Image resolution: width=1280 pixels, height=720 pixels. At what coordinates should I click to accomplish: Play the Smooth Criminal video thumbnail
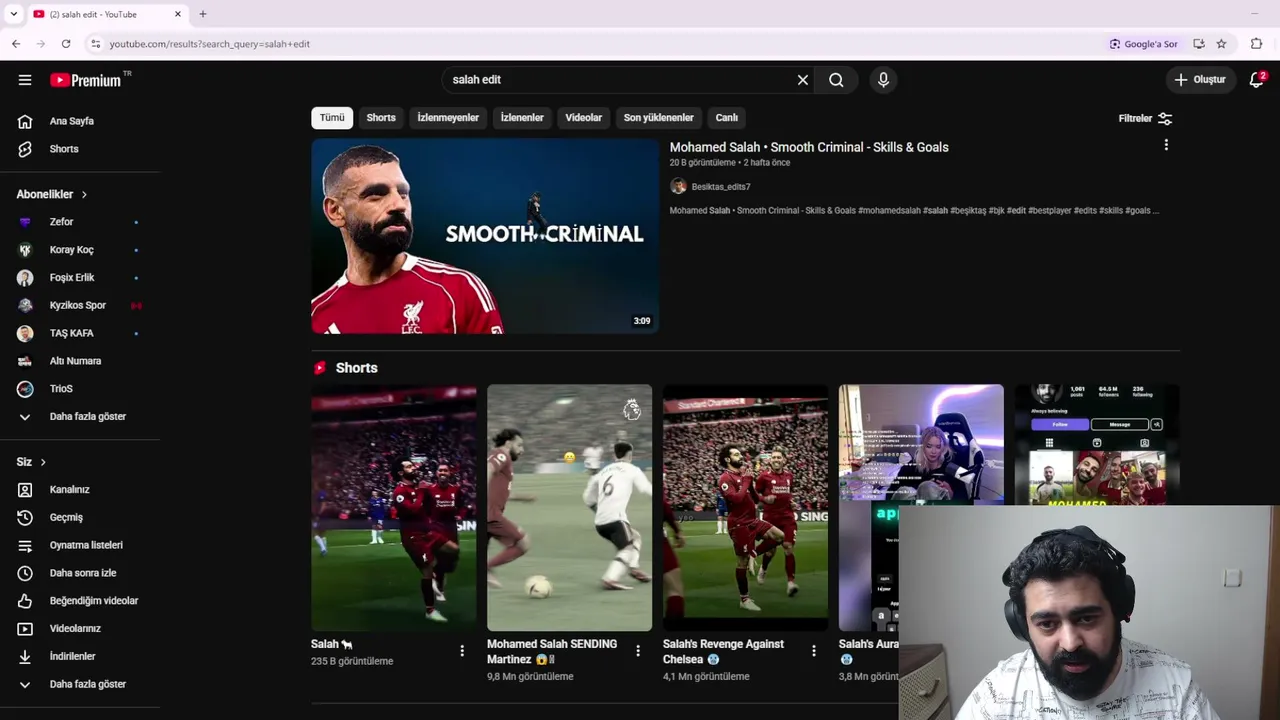pos(485,236)
